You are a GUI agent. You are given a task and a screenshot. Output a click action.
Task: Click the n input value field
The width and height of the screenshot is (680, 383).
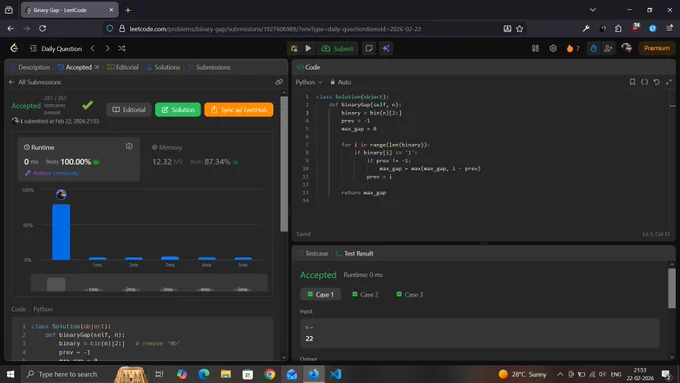(480, 333)
